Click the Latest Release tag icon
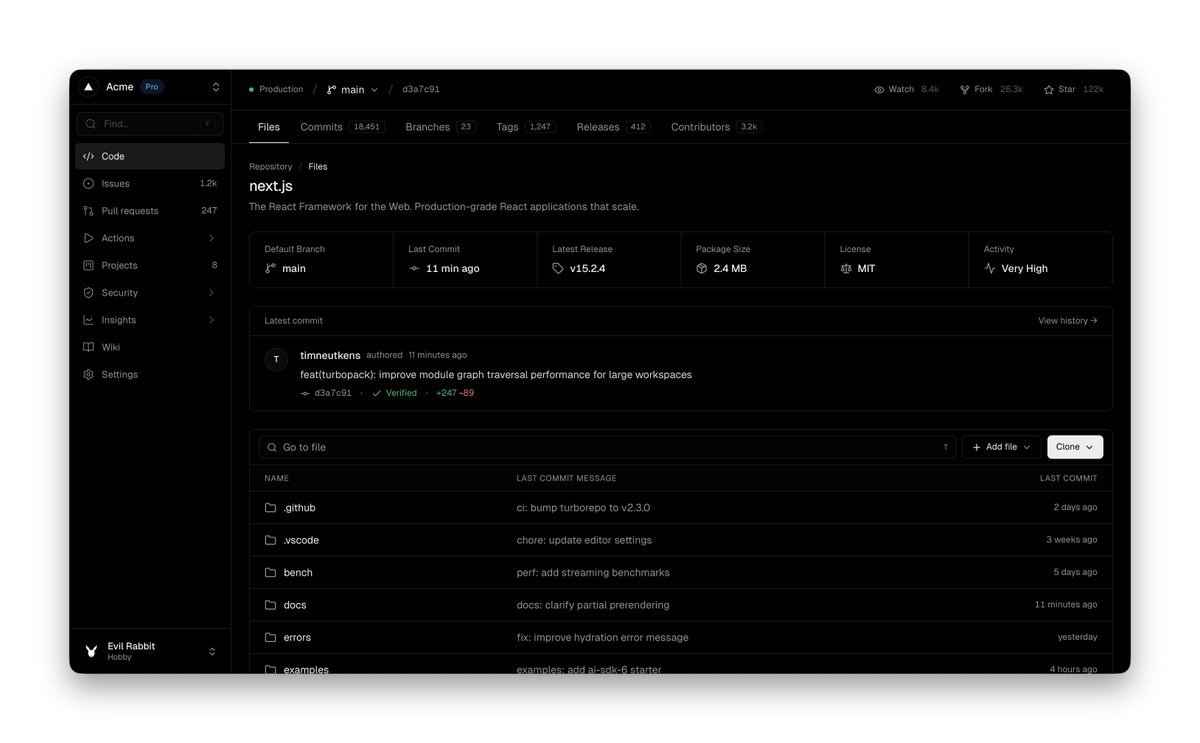This screenshot has width=1200, height=743. (x=558, y=268)
